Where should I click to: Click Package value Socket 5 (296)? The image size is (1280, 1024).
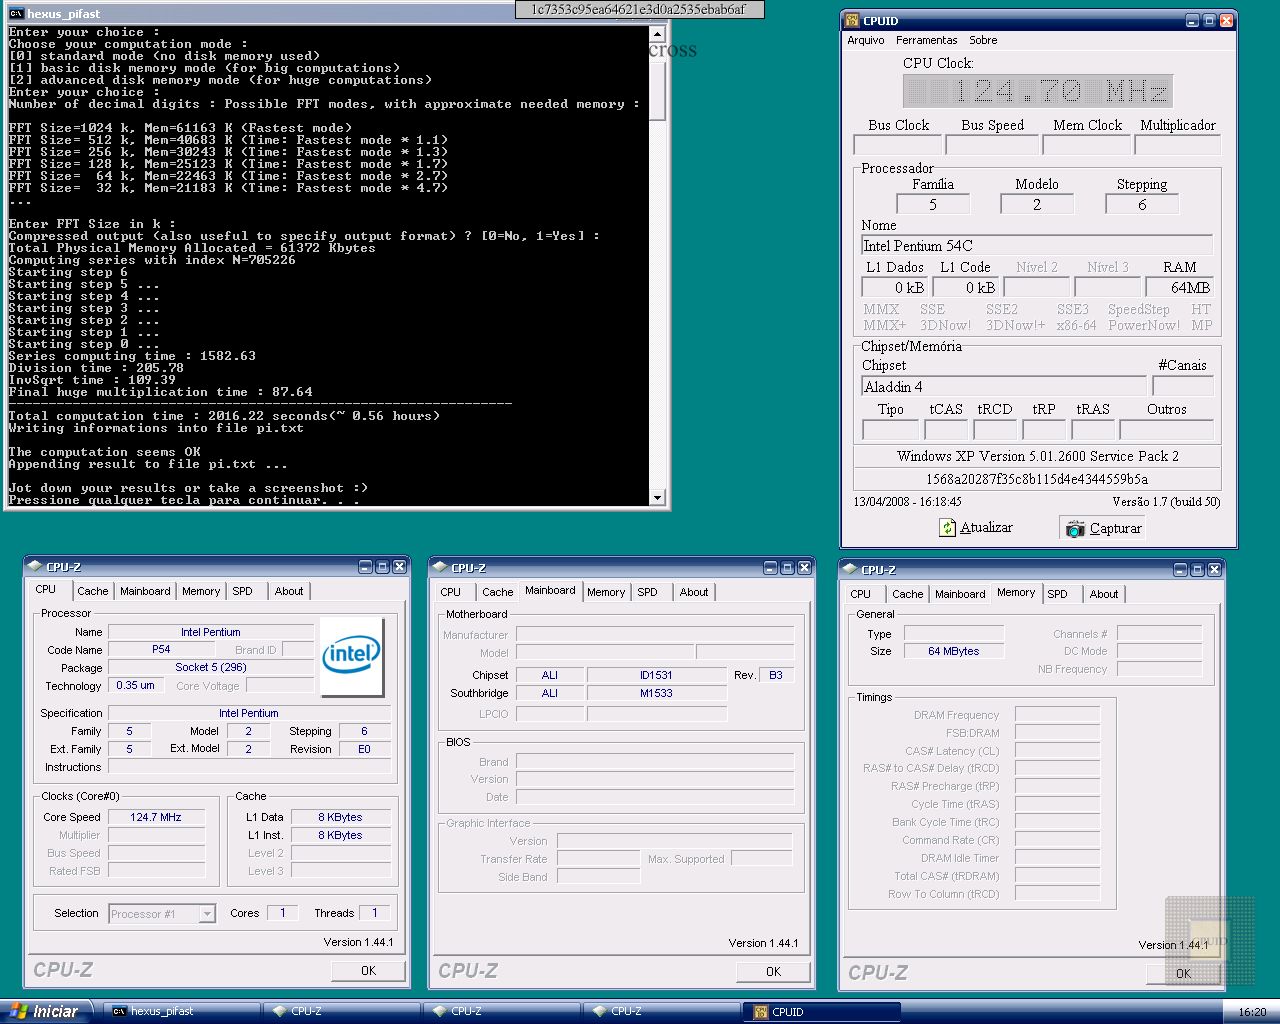(211, 667)
